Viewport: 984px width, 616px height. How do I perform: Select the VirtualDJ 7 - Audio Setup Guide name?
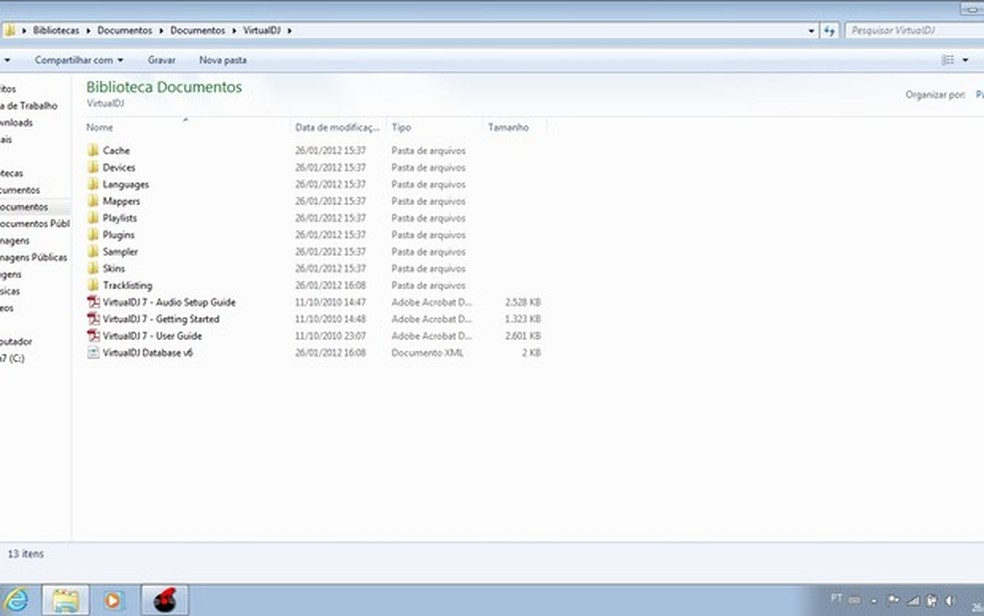[169, 302]
